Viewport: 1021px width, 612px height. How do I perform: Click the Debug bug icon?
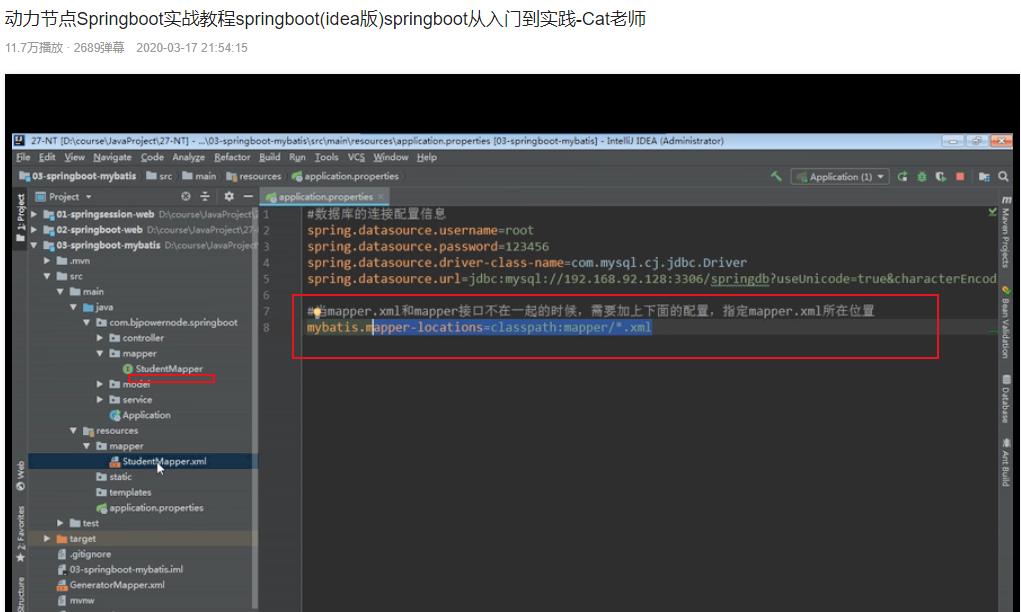point(922,176)
